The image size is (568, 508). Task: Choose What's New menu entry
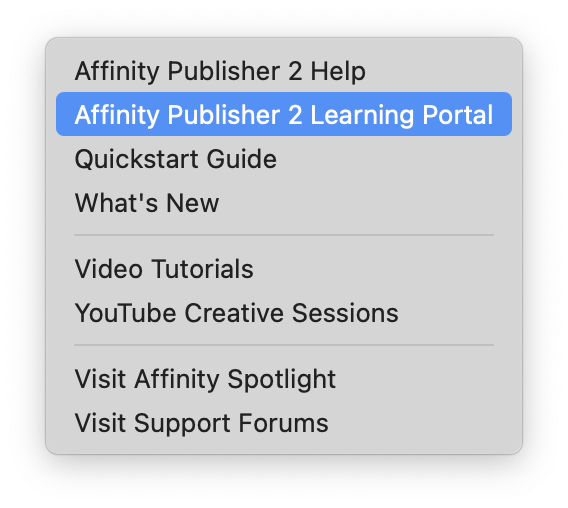click(284, 203)
